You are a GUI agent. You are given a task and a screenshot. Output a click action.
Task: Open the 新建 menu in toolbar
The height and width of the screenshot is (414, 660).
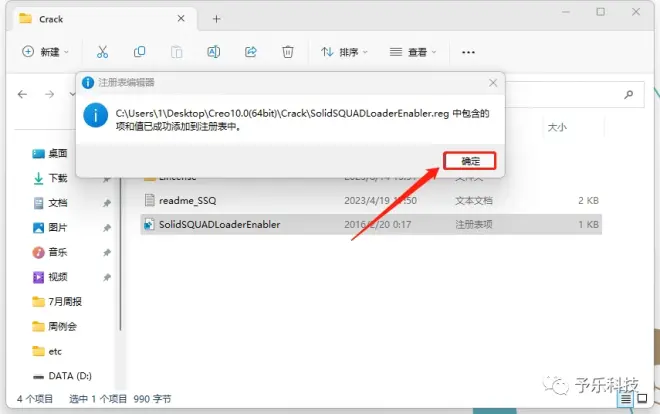pyautogui.click(x=45, y=52)
